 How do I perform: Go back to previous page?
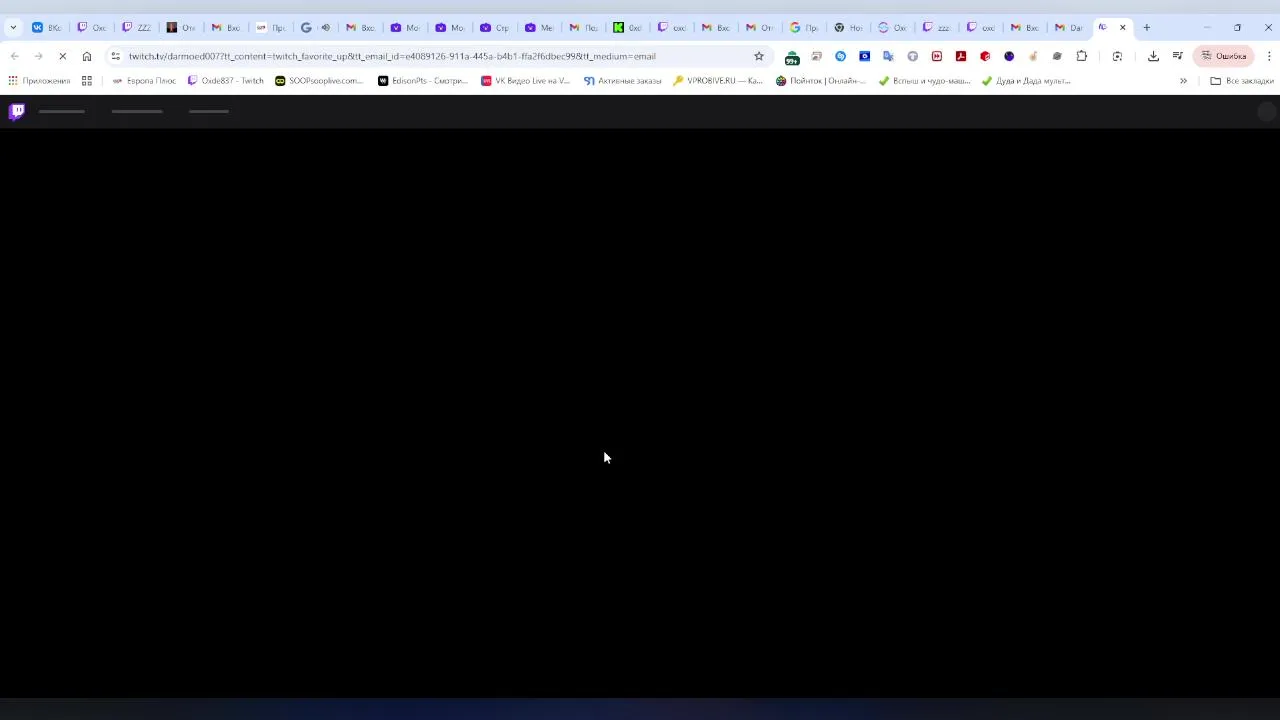point(14,56)
